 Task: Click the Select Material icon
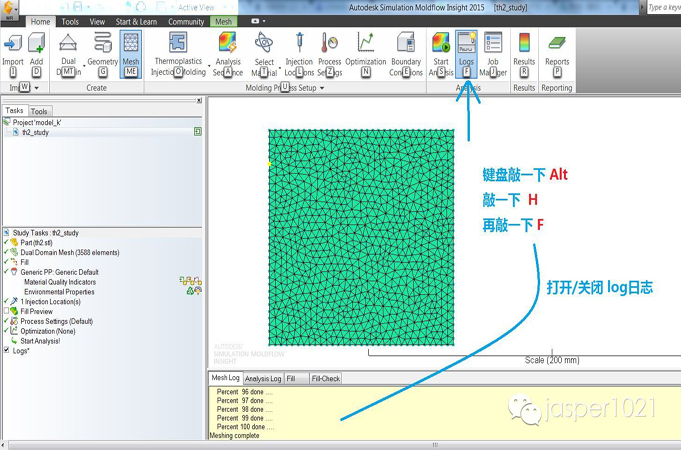[x=264, y=43]
